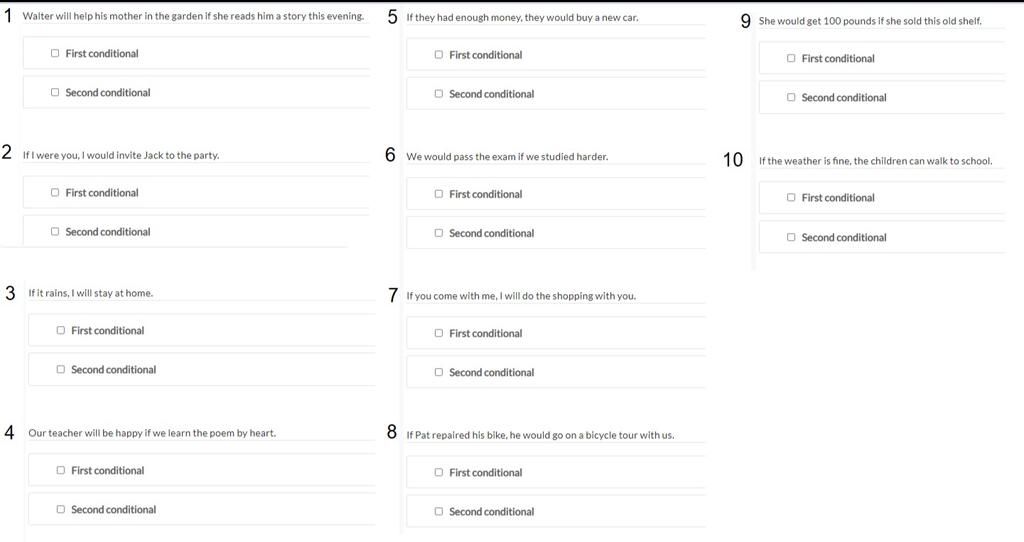The width and height of the screenshot is (1024, 542).
Task: Check First conditional for question 9
Action: coord(791,58)
